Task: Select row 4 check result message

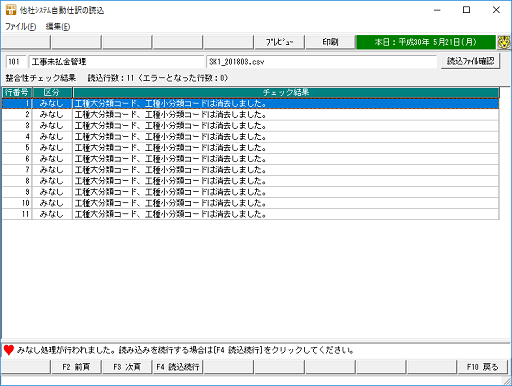Action: point(286,137)
